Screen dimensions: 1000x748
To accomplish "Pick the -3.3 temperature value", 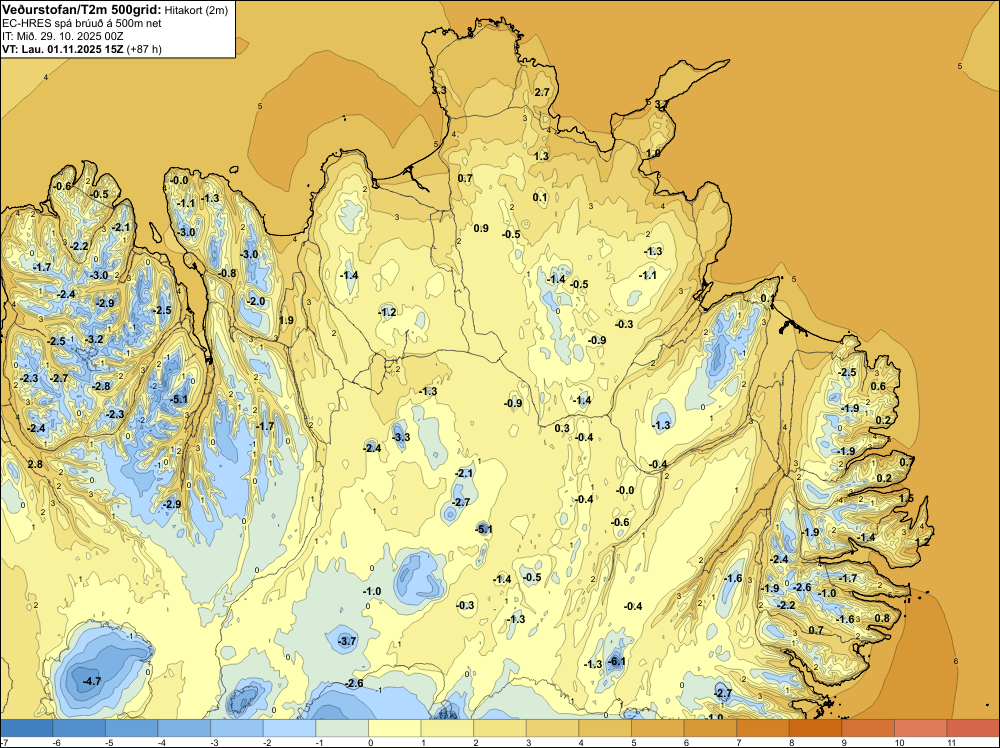I will point(401,437).
